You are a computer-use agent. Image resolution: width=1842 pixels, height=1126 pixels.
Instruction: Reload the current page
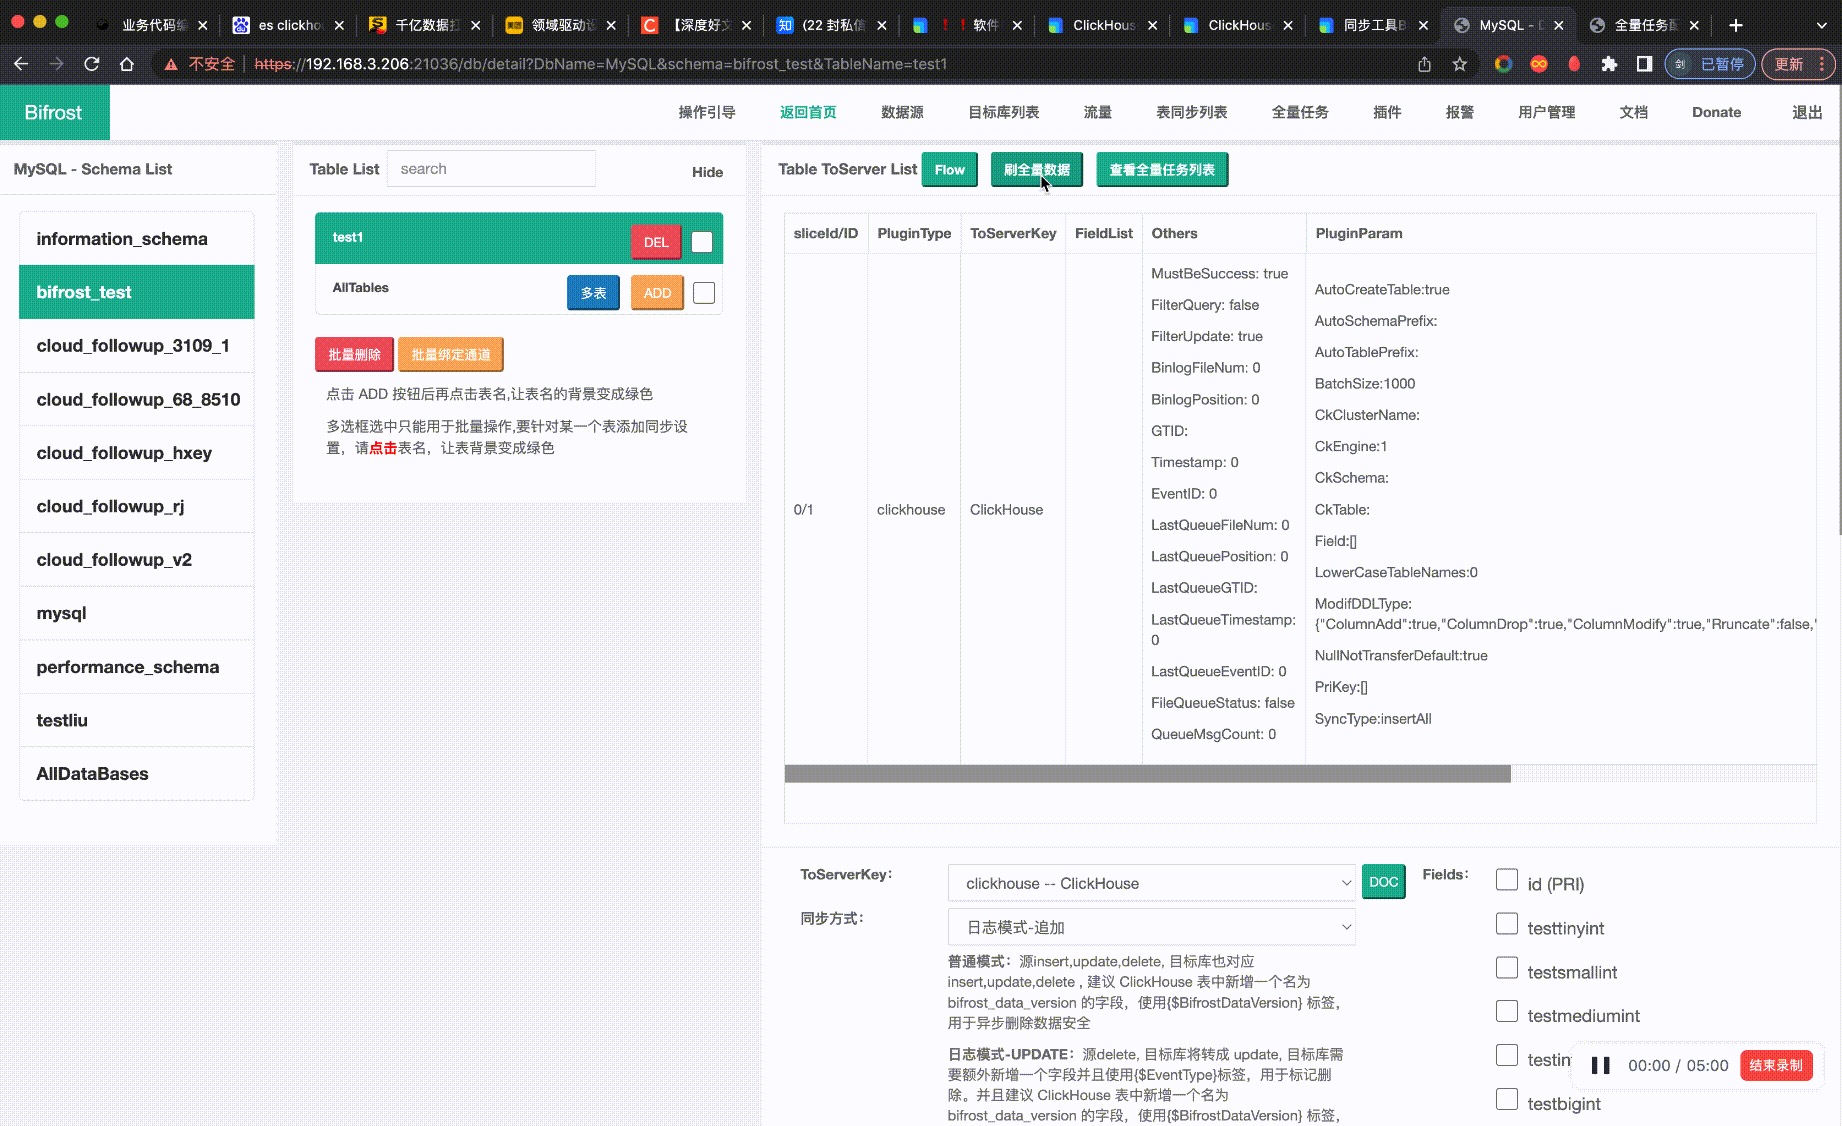click(92, 64)
